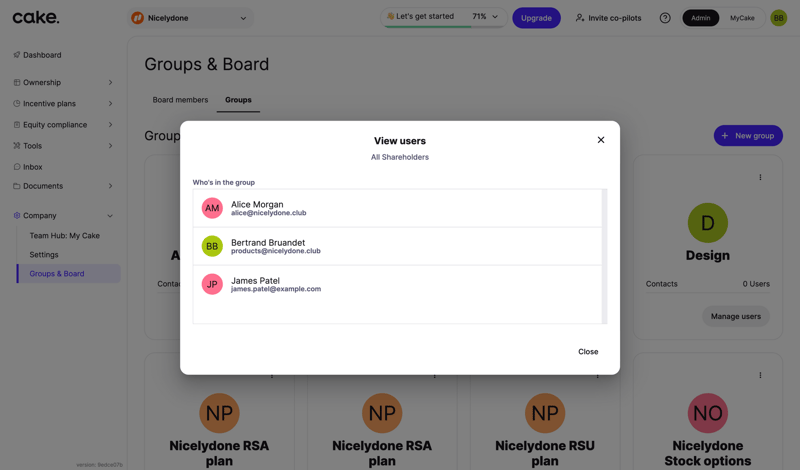The height and width of the screenshot is (470, 800).
Task: Open the Dashboard sidebar icon
Action: coord(17,55)
